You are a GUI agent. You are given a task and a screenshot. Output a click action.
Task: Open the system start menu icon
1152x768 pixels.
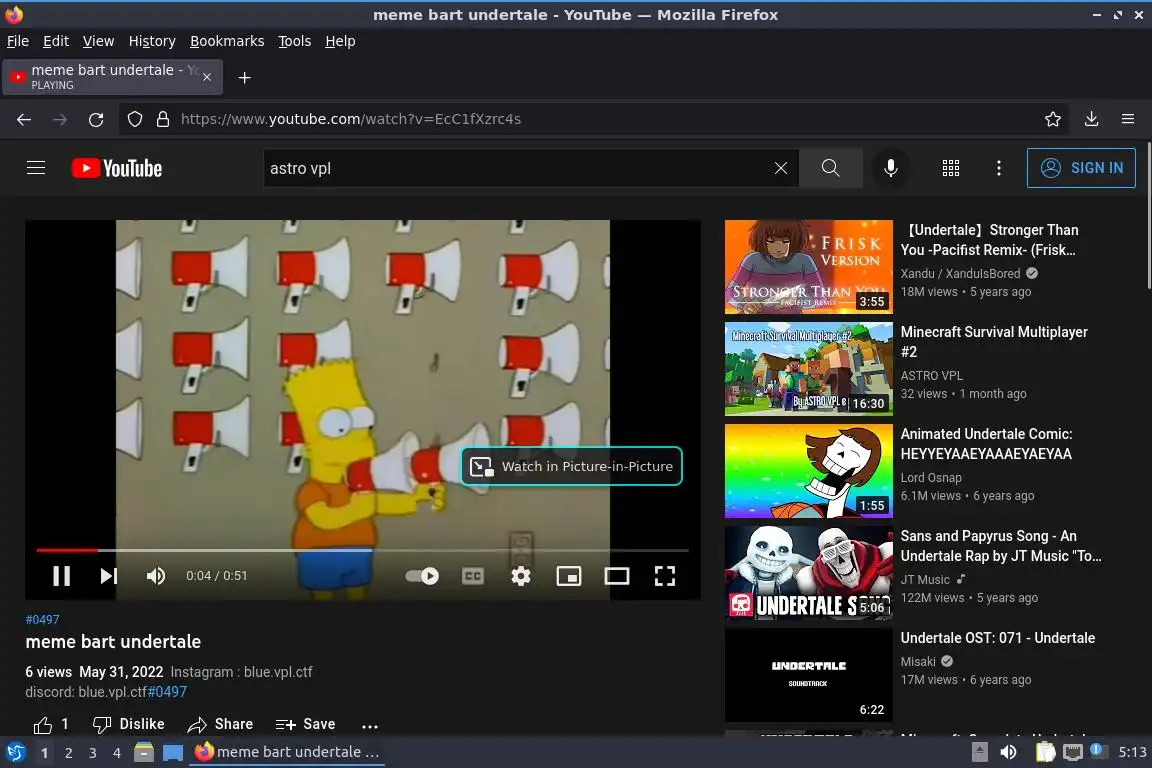15,753
